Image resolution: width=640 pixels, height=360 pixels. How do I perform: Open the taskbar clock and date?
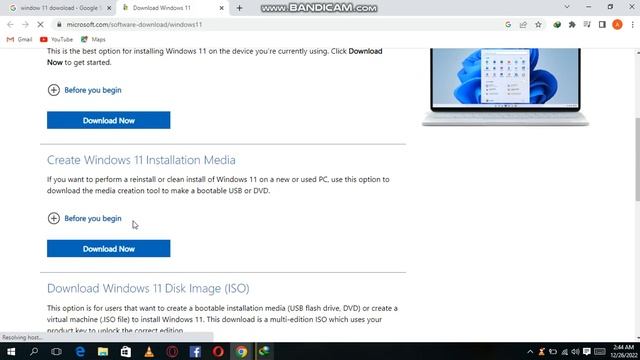pos(623,351)
